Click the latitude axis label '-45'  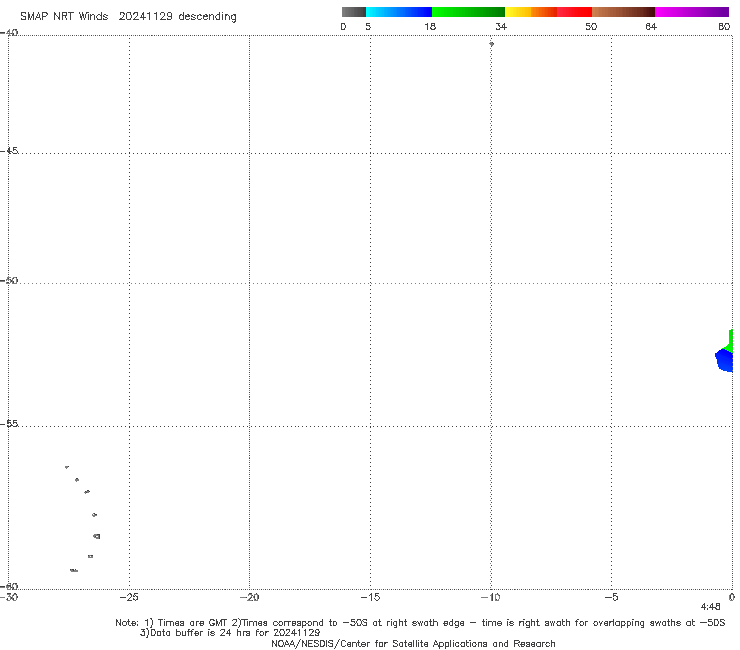[9, 151]
